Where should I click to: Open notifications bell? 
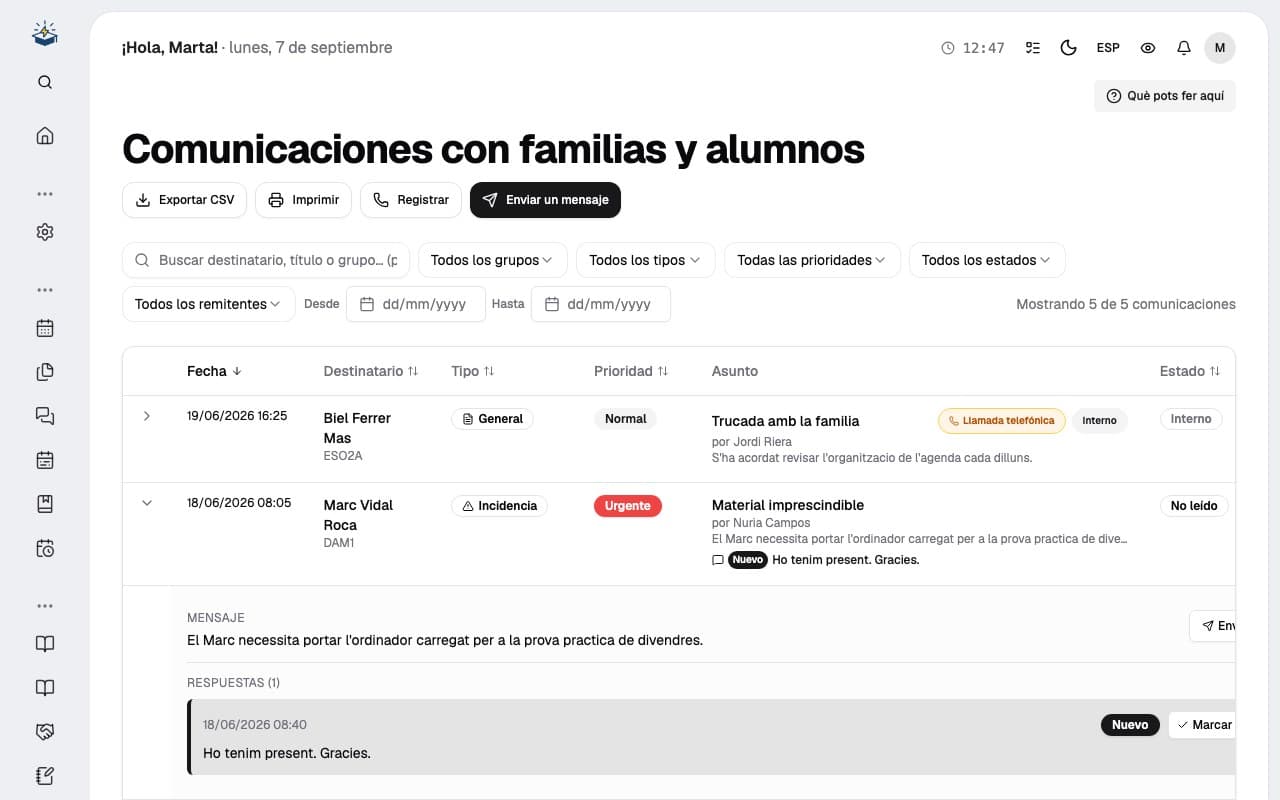pos(1184,48)
